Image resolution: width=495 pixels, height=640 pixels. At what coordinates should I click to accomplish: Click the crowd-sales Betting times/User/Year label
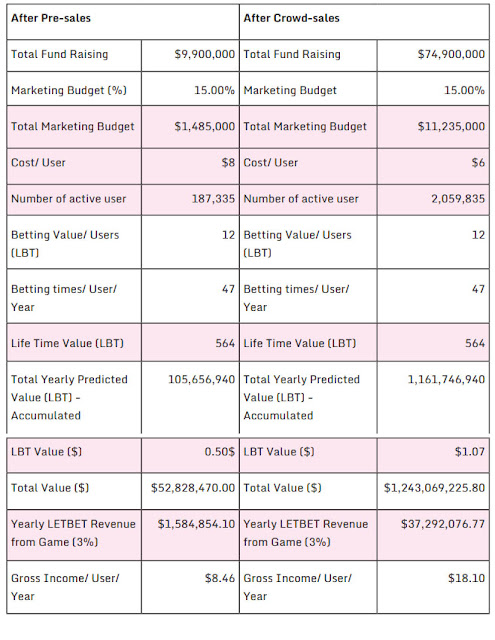pos(296,298)
